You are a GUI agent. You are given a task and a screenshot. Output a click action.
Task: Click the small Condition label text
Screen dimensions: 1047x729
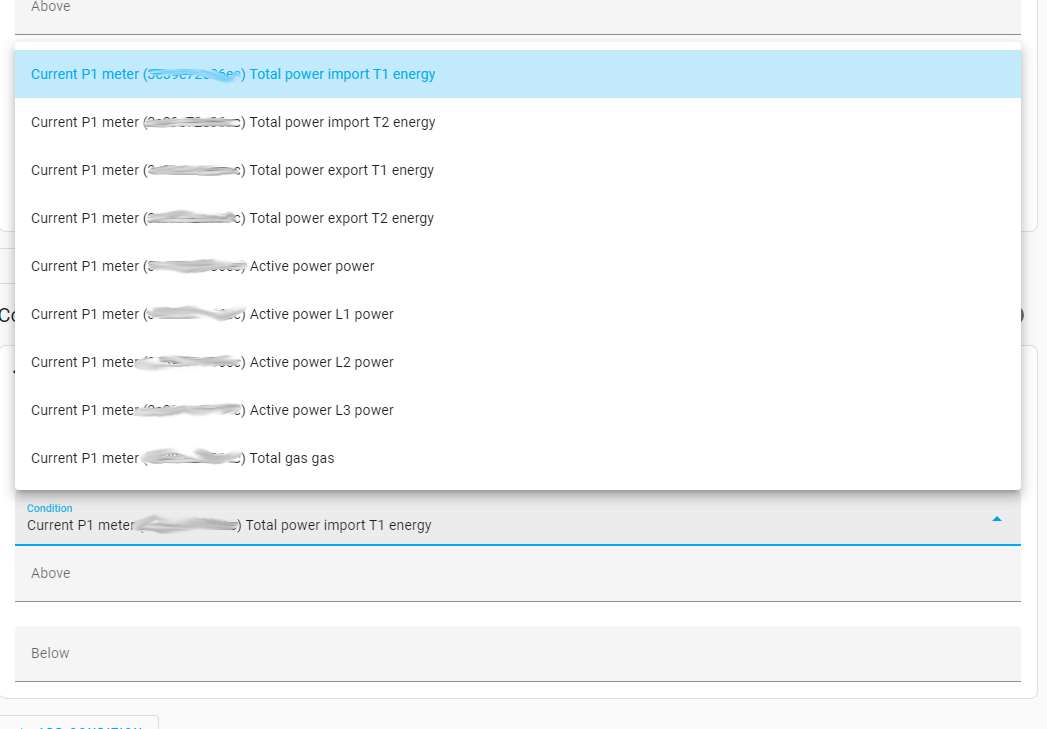(x=49, y=508)
